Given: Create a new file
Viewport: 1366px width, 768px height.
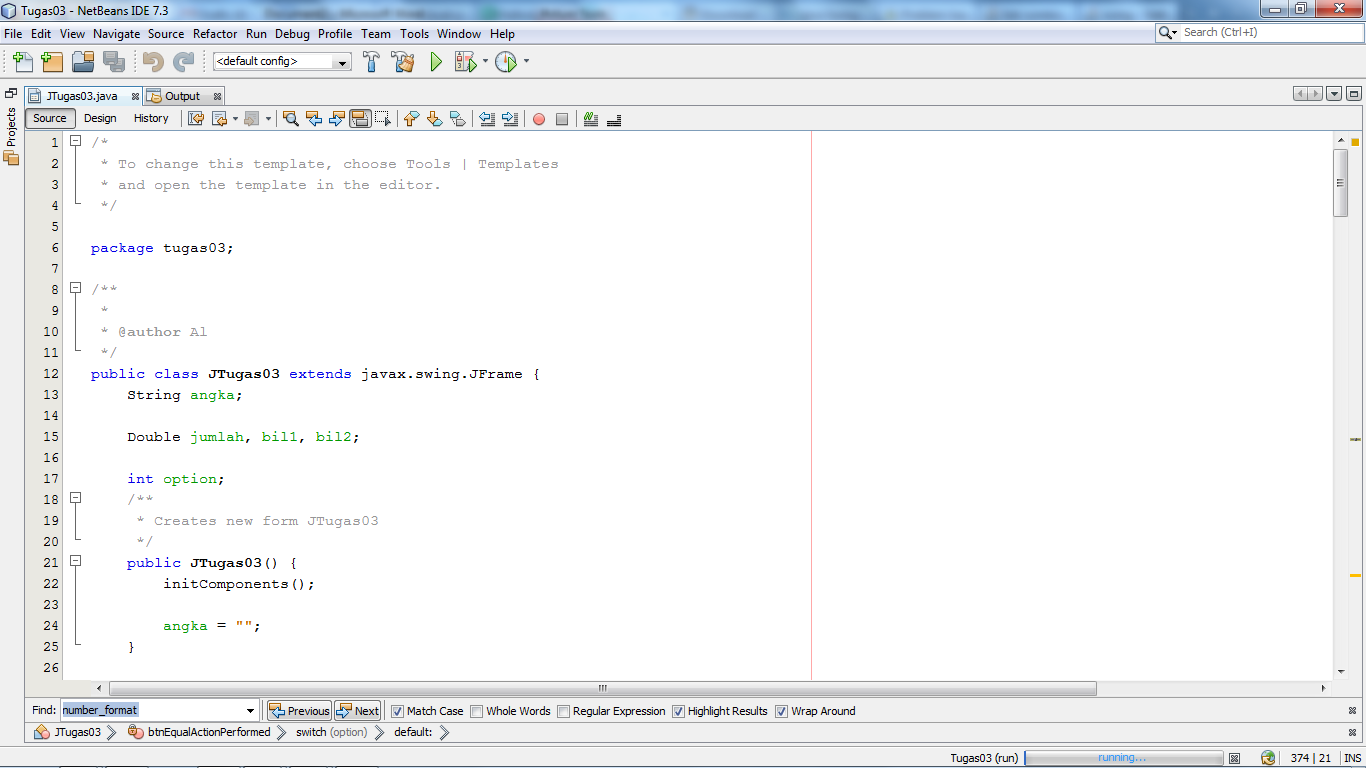Looking at the screenshot, I should tap(22, 61).
